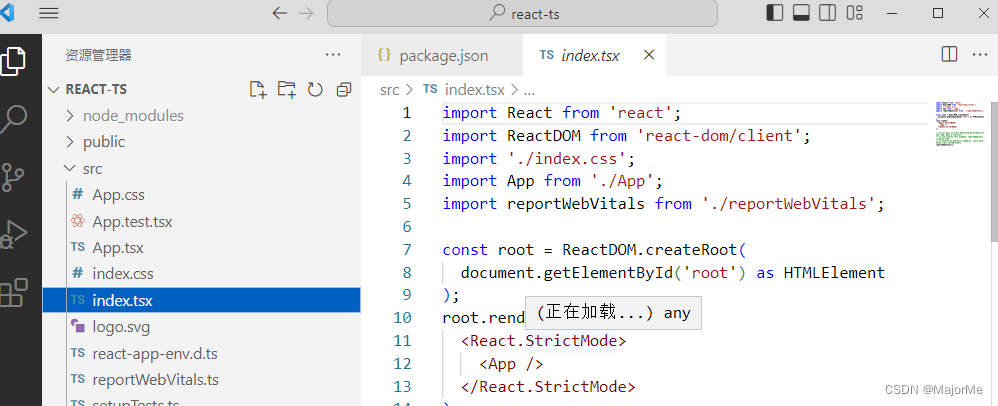Viewport: 998px width, 406px height.
Task: Toggle bottom panel layout icon
Action: (801, 13)
